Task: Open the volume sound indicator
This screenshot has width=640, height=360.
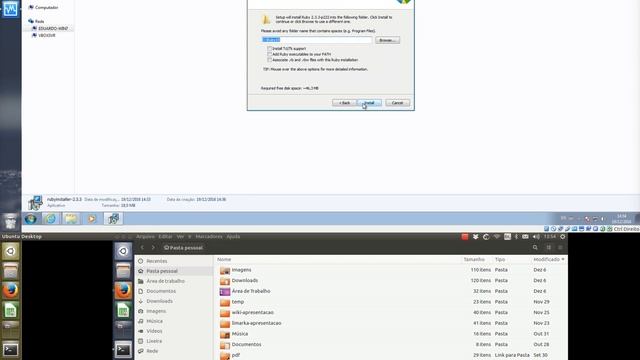Action: tap(536, 237)
